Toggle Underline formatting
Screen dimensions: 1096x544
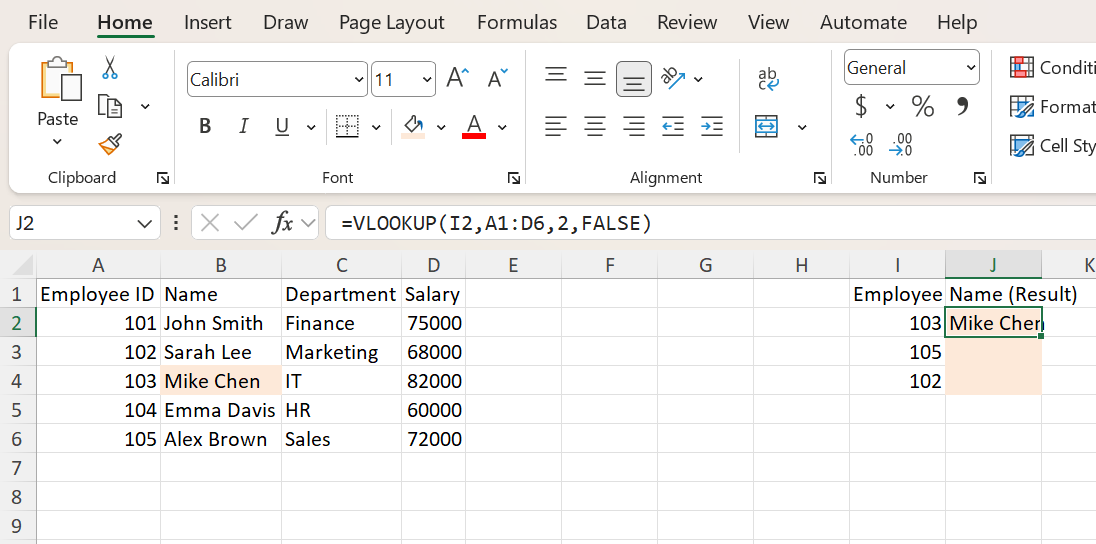[x=282, y=127]
